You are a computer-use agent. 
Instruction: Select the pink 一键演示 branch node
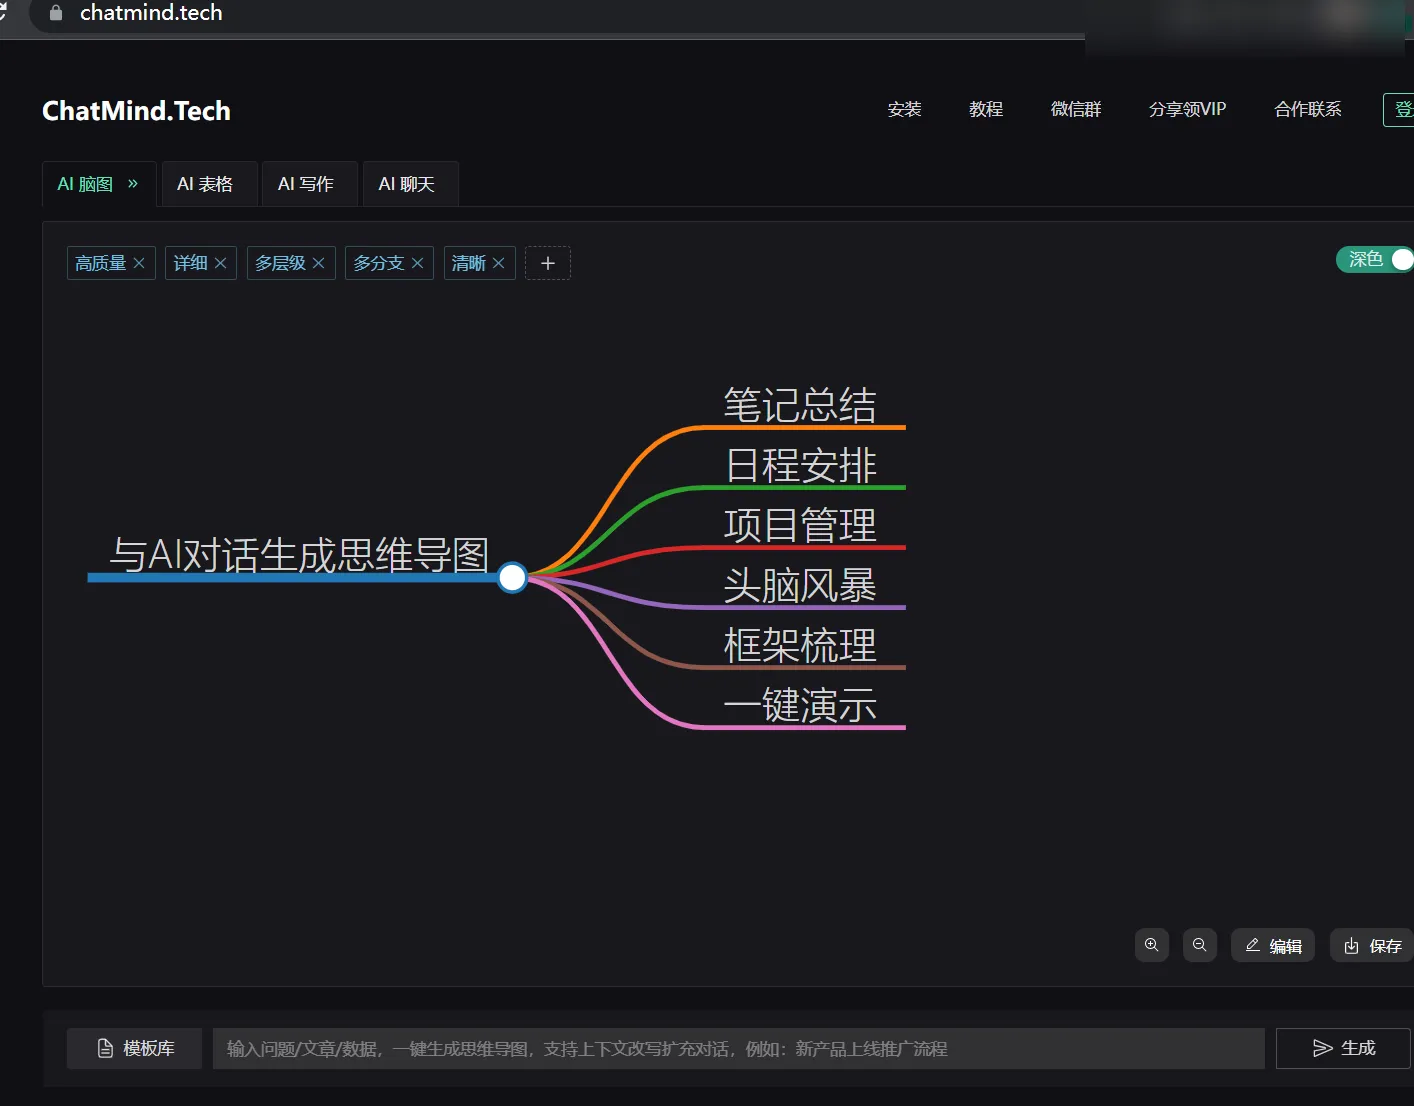[x=800, y=706]
